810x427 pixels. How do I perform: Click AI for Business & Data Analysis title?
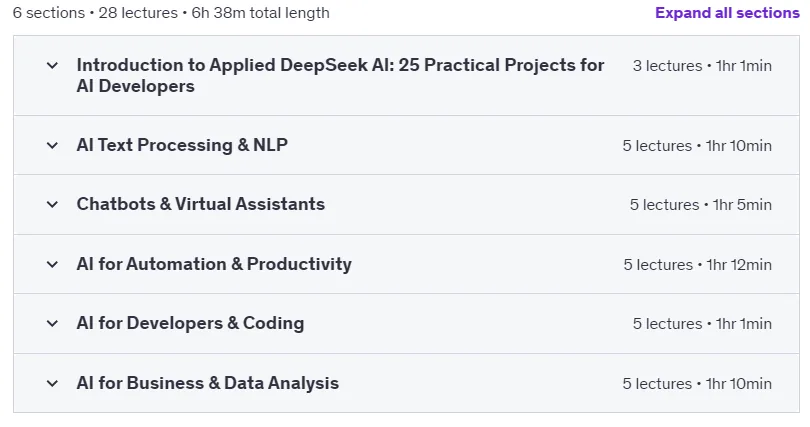pos(208,383)
